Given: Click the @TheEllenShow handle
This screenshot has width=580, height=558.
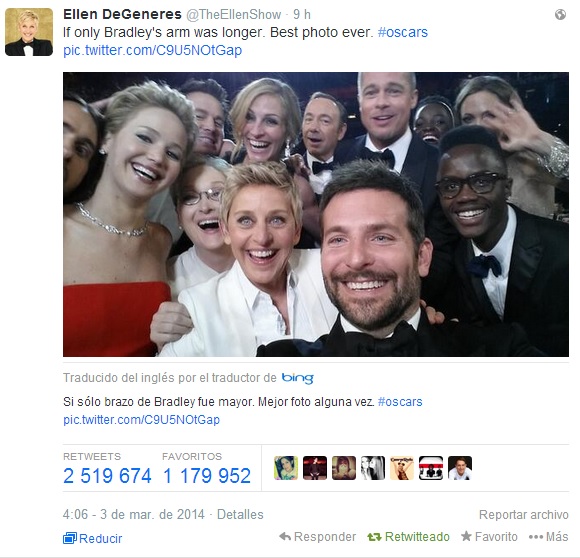Looking at the screenshot, I should pos(233,14).
